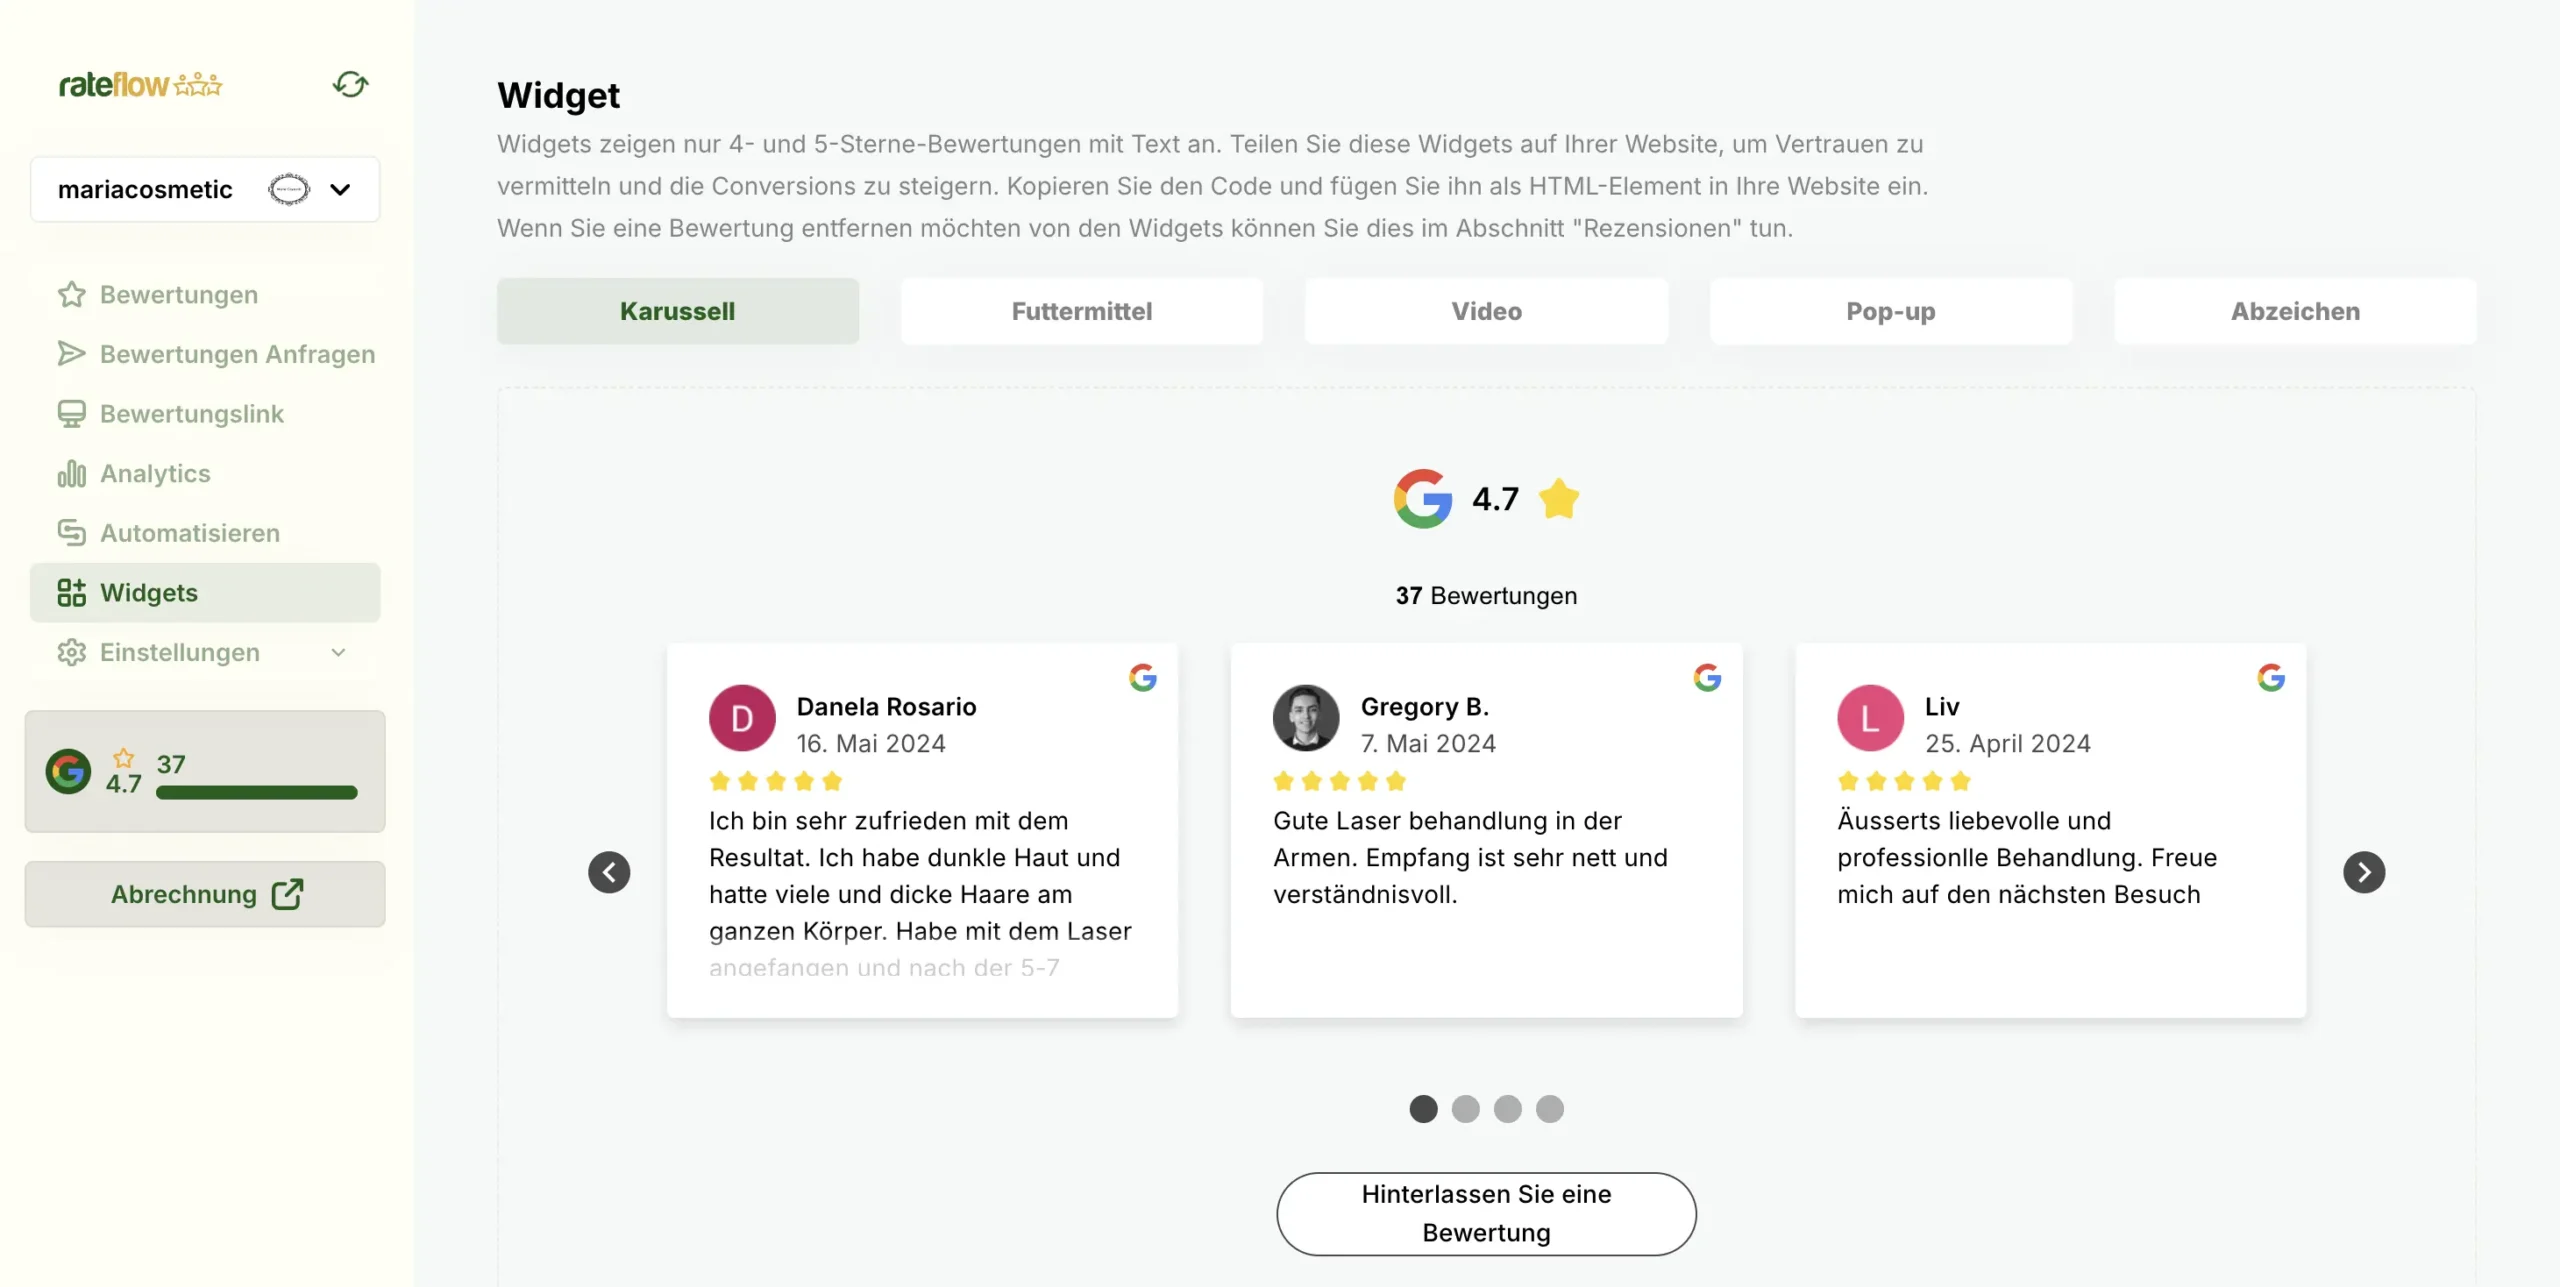Click the Einstellungen gear icon
Screen dimensions: 2560x1287
coord(71,652)
